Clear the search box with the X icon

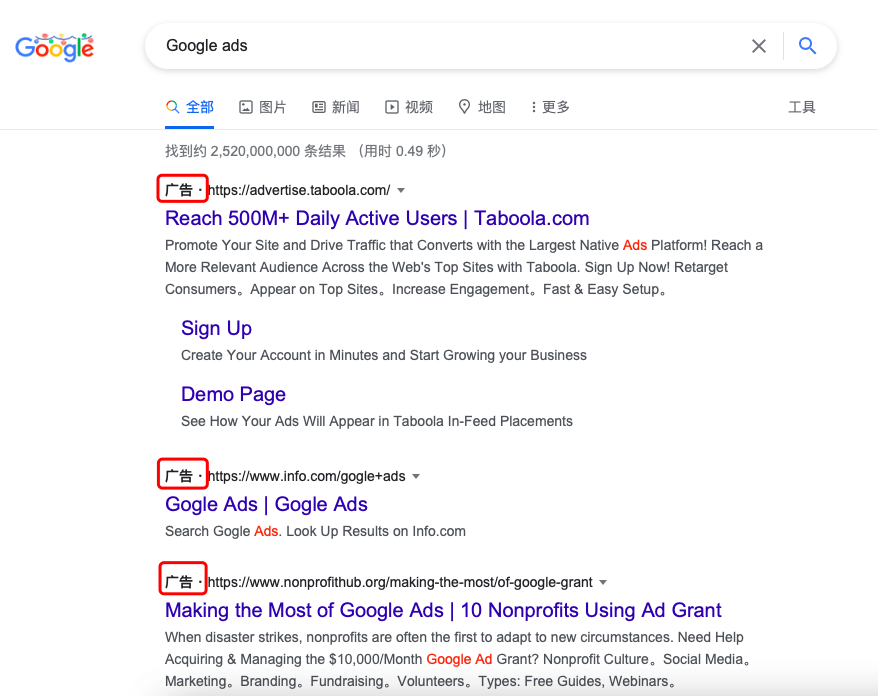coord(759,46)
